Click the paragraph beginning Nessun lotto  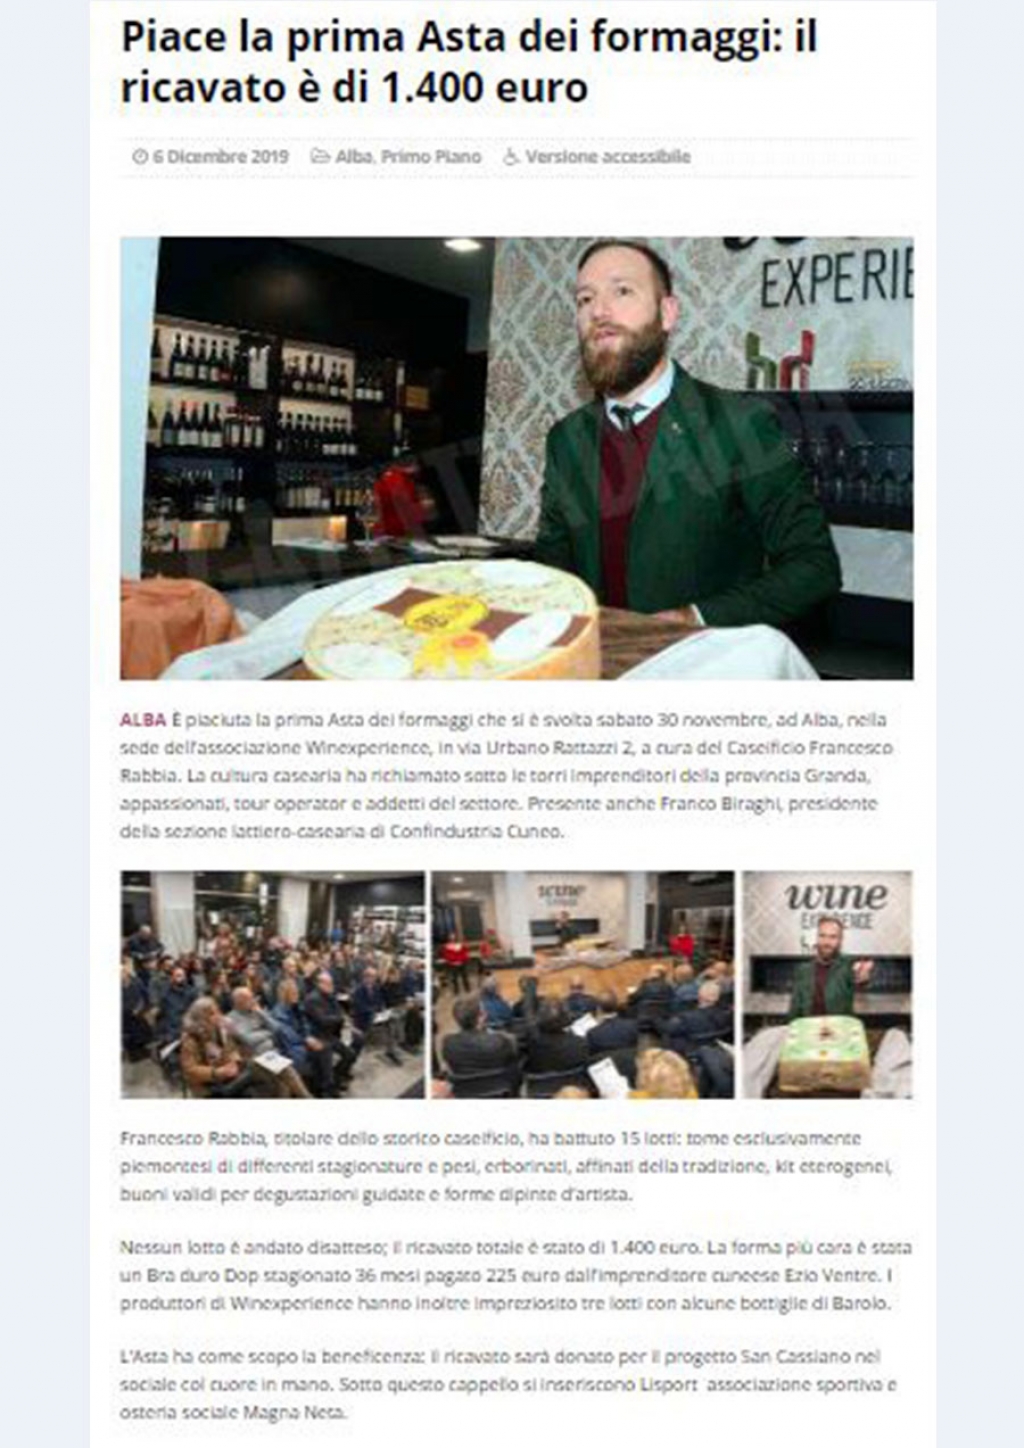tap(516, 1275)
